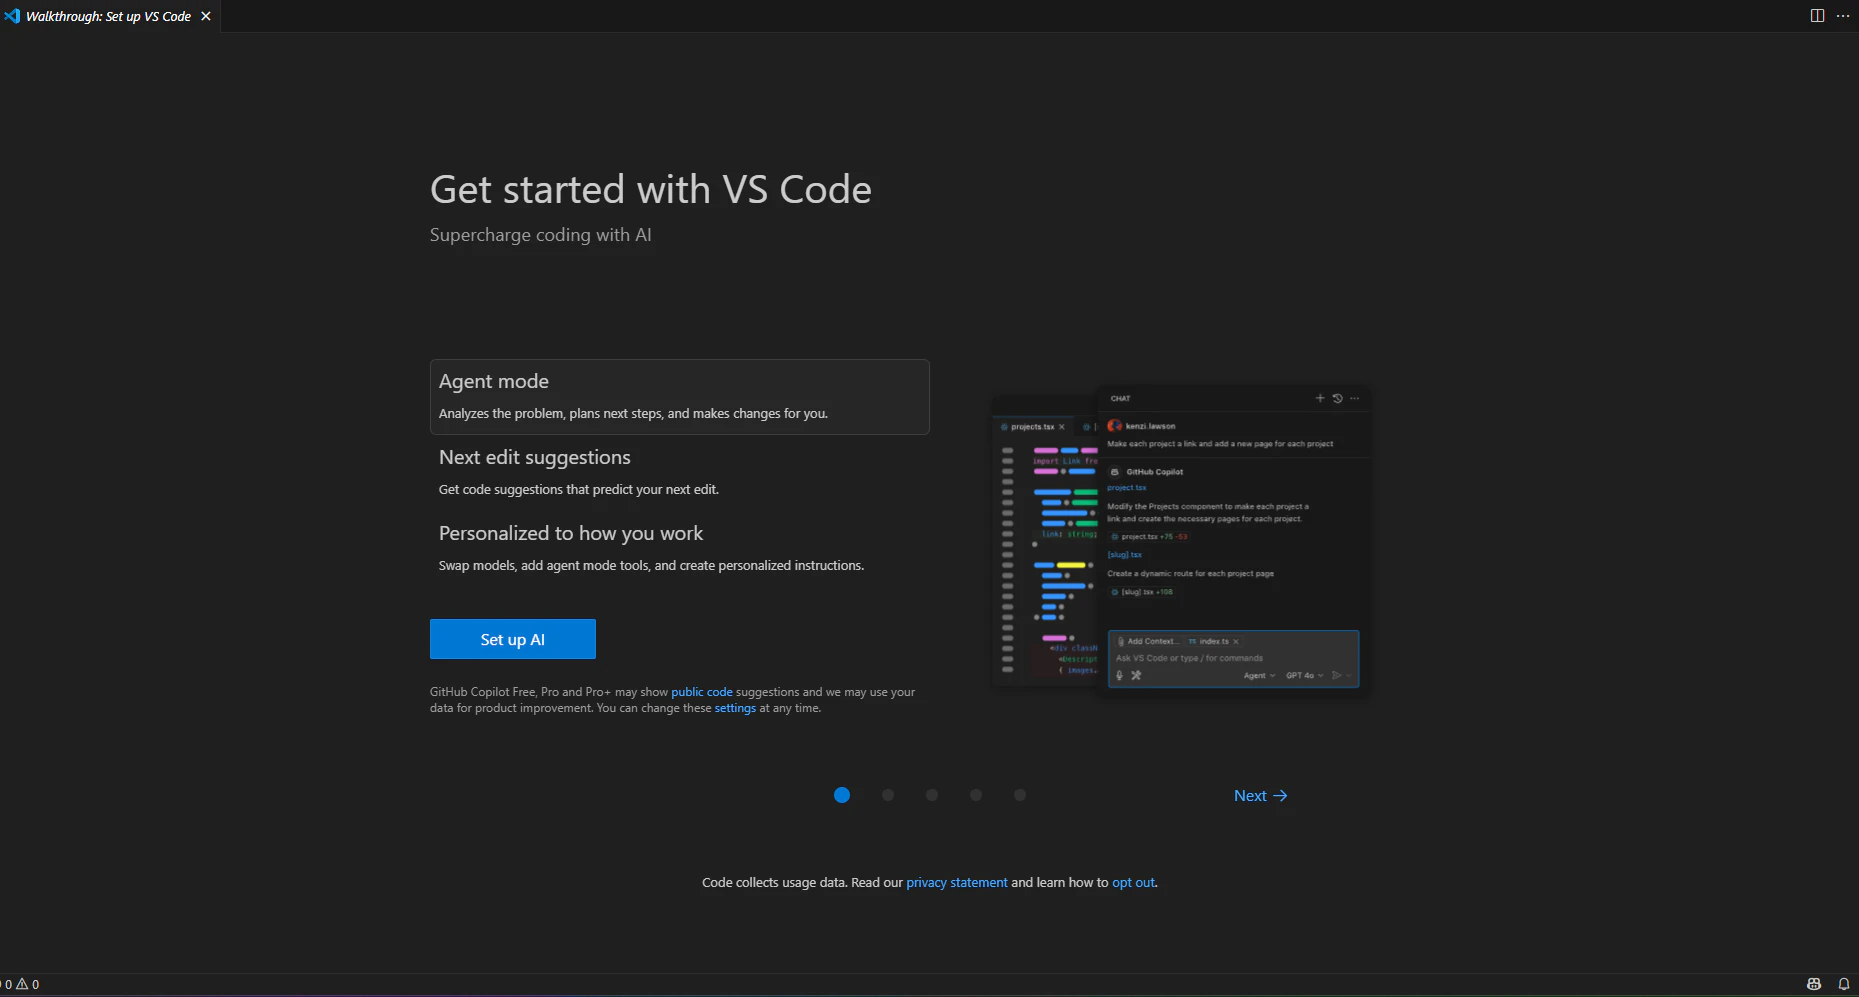Go to the third walkthrough page dot
Viewport: 1859px width, 997px height.
tap(932, 795)
